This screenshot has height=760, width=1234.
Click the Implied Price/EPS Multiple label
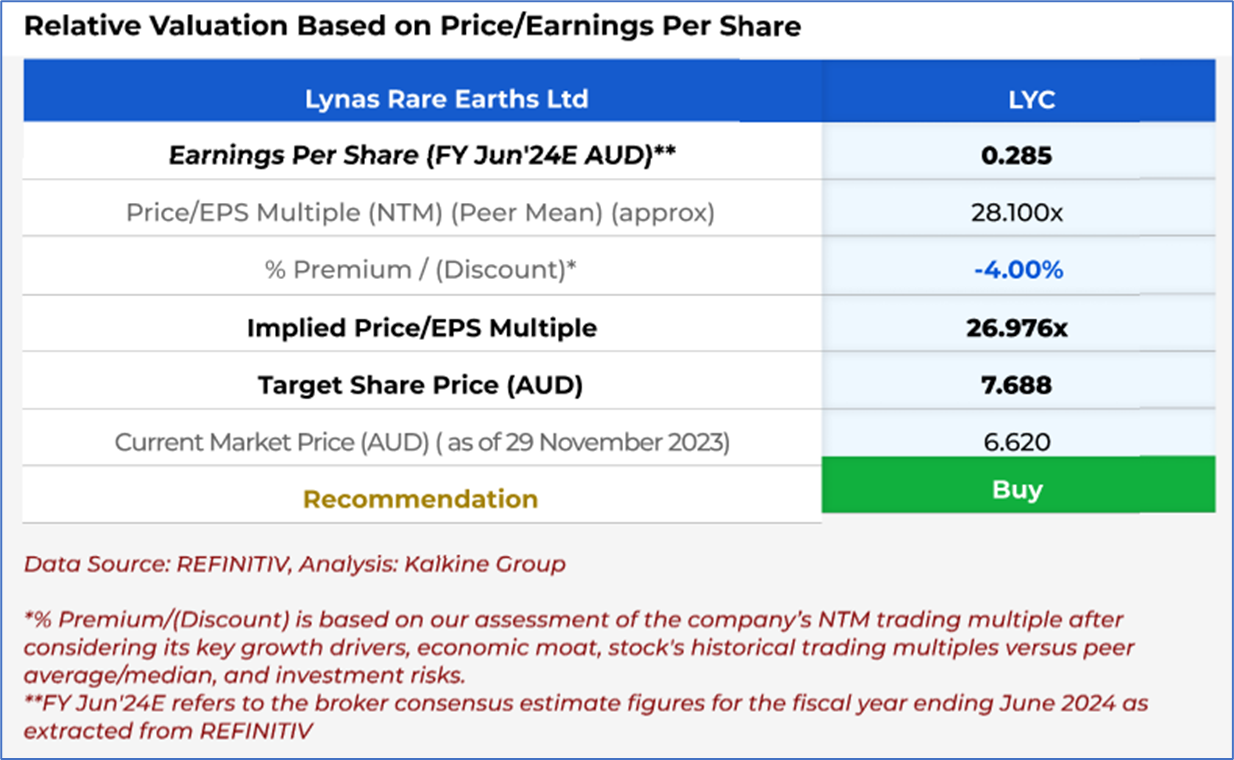pos(421,328)
